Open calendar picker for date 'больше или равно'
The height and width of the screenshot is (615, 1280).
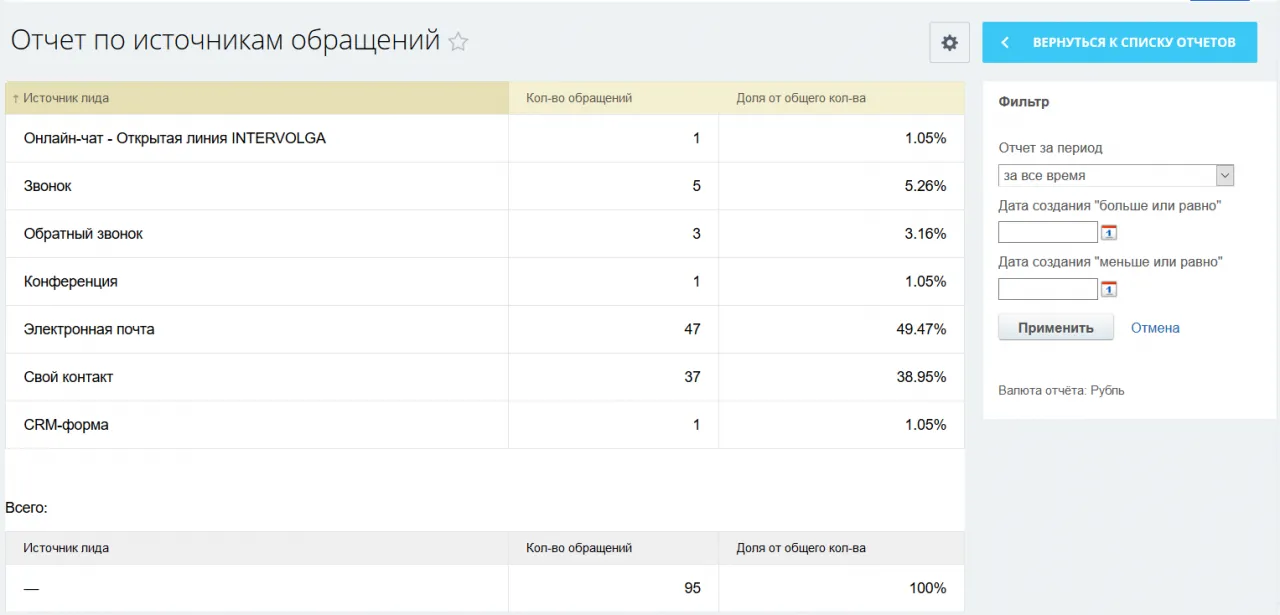point(1108,231)
